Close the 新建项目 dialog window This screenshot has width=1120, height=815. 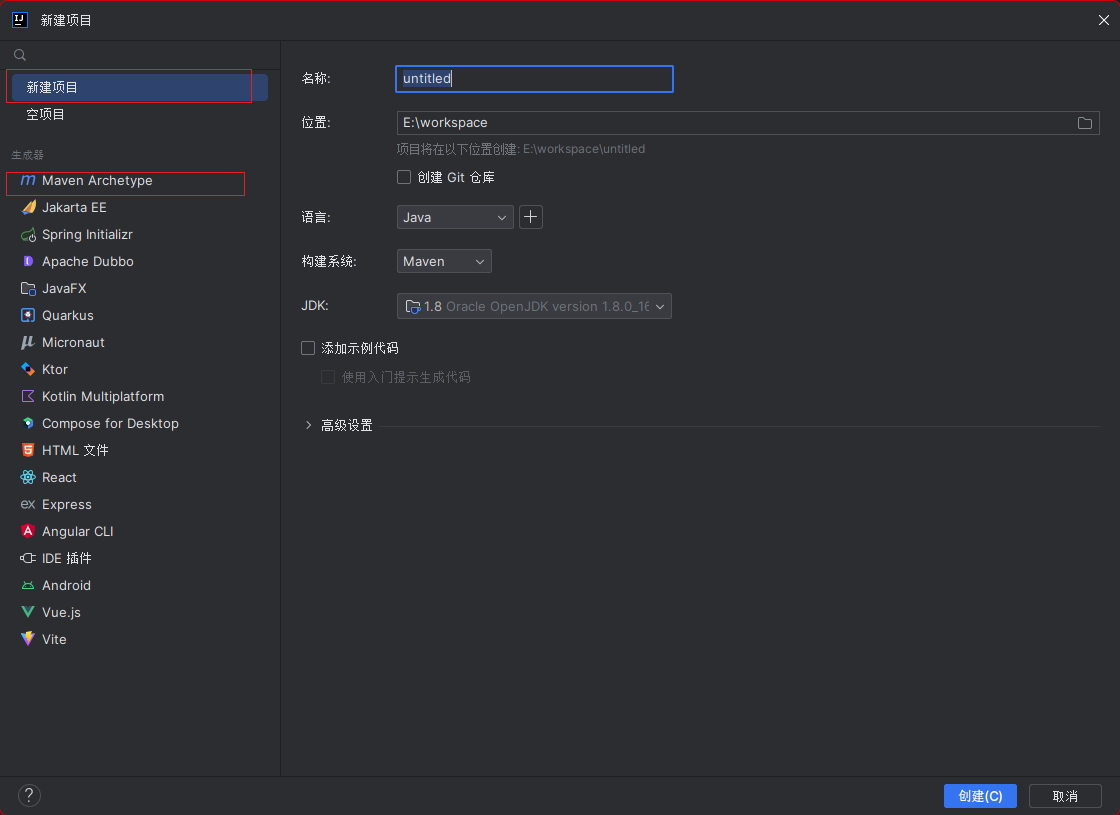tap(1104, 20)
